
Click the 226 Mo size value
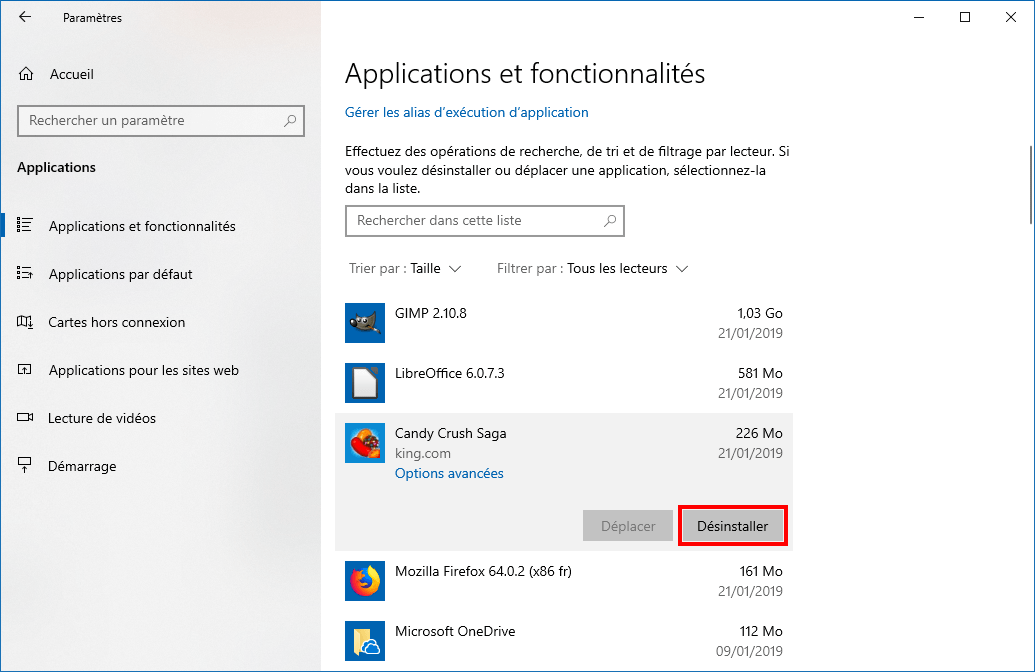(759, 433)
